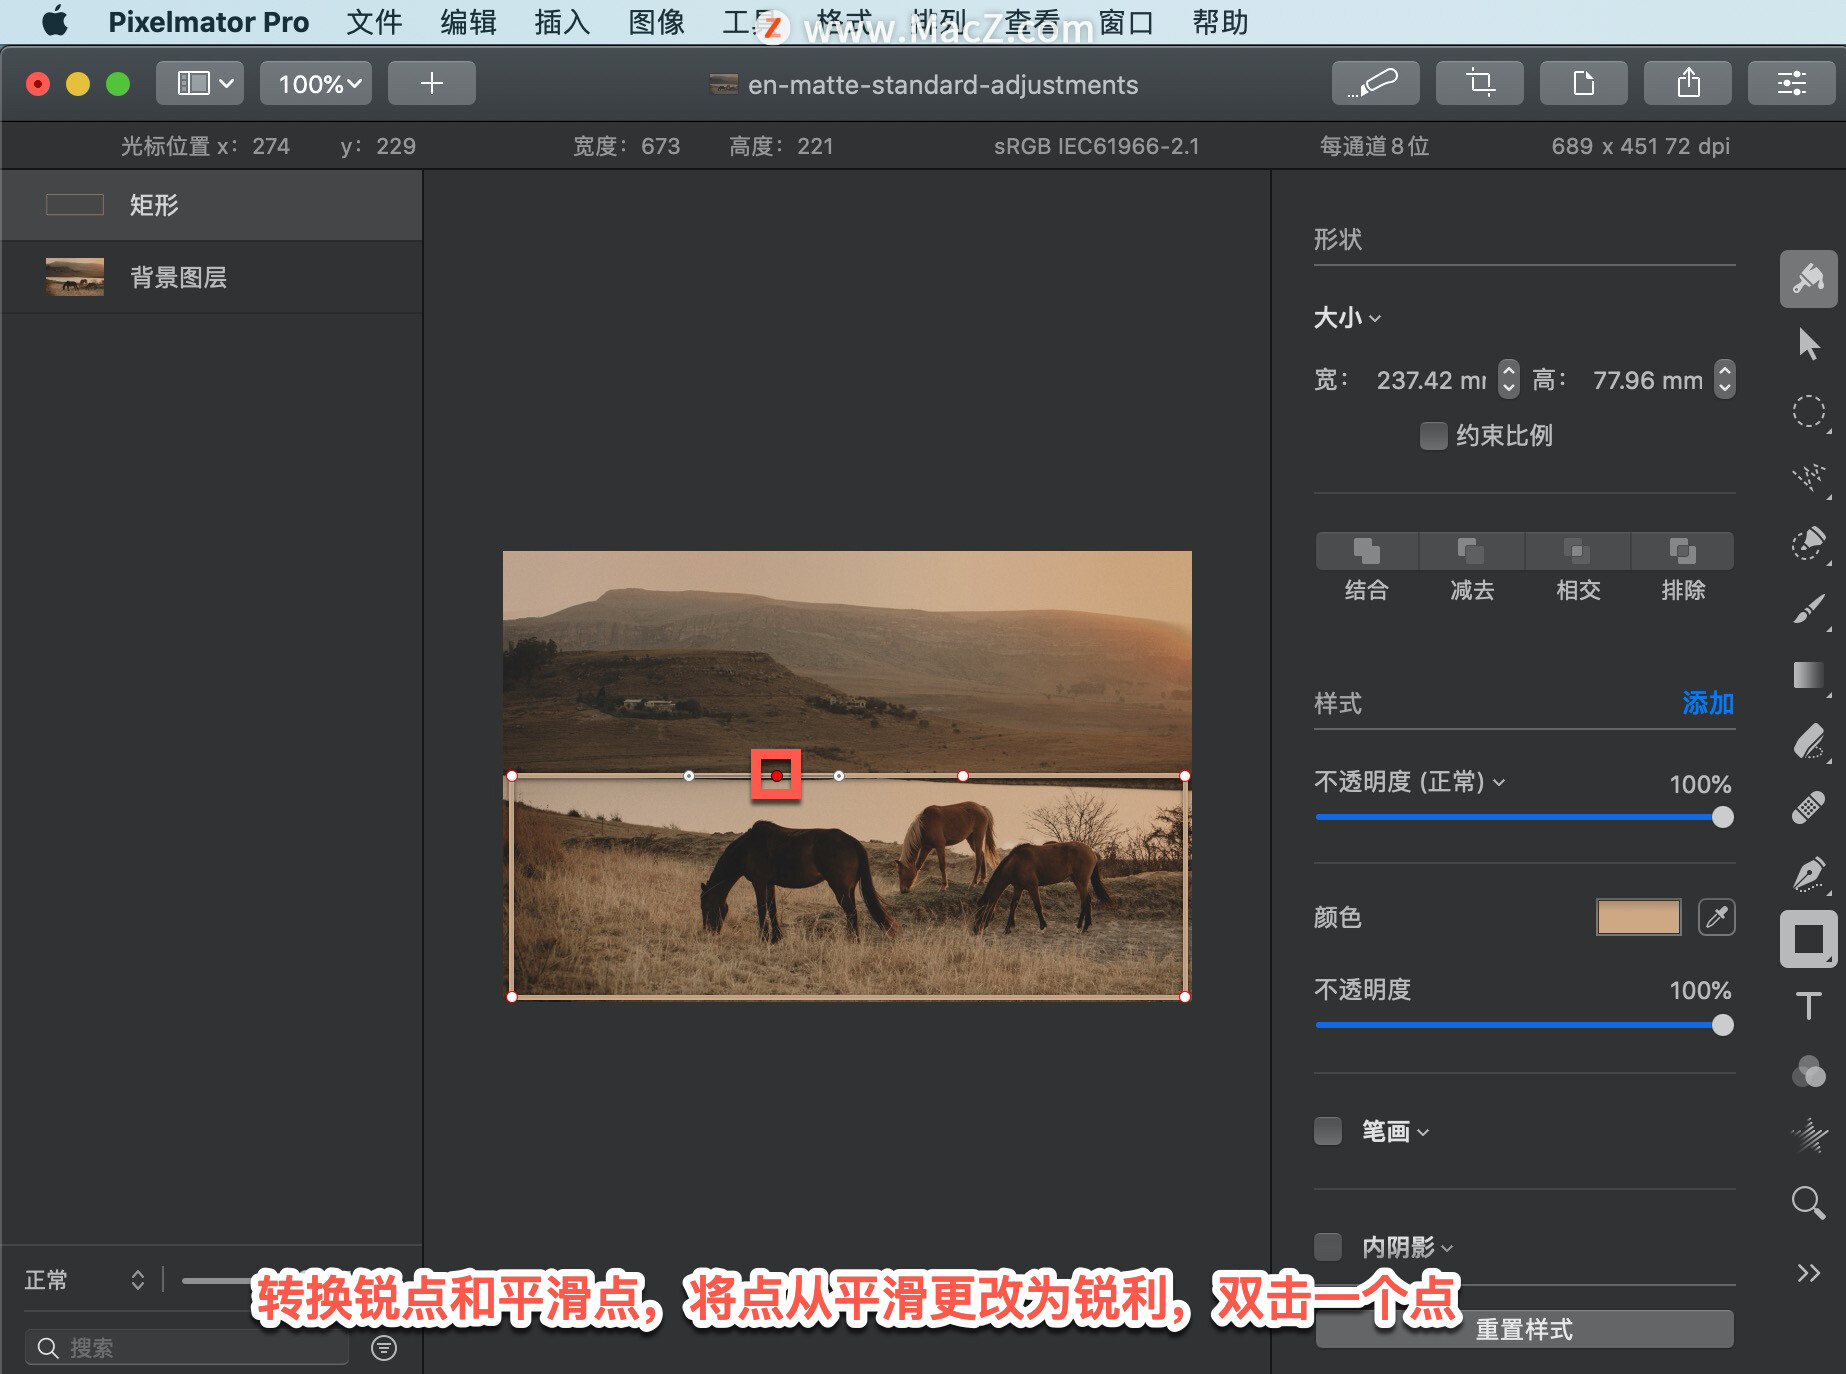Expand the 内阴影 options chevron
This screenshot has width=1846, height=1374.
coord(1447,1249)
